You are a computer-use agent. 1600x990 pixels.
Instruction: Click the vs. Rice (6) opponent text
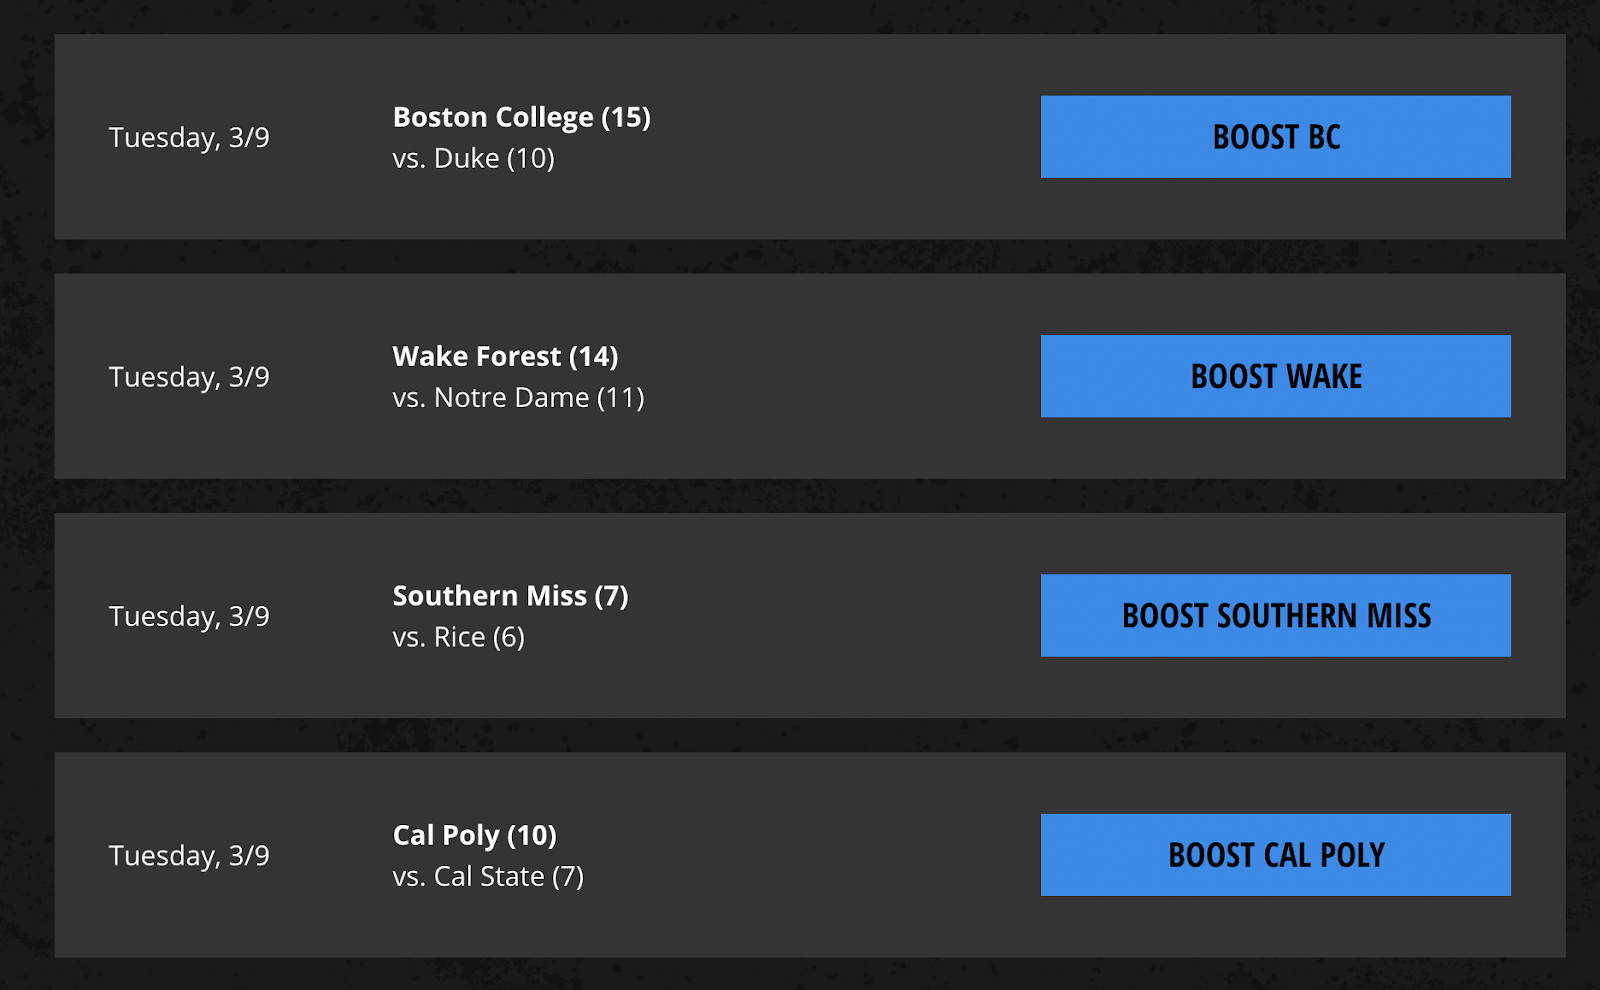pos(458,637)
